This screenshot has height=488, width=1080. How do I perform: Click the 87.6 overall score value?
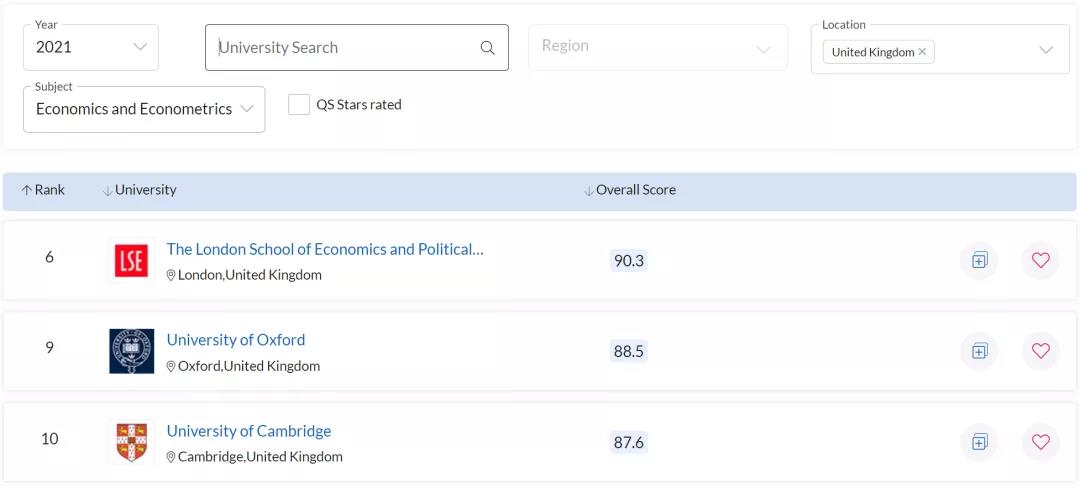click(628, 442)
